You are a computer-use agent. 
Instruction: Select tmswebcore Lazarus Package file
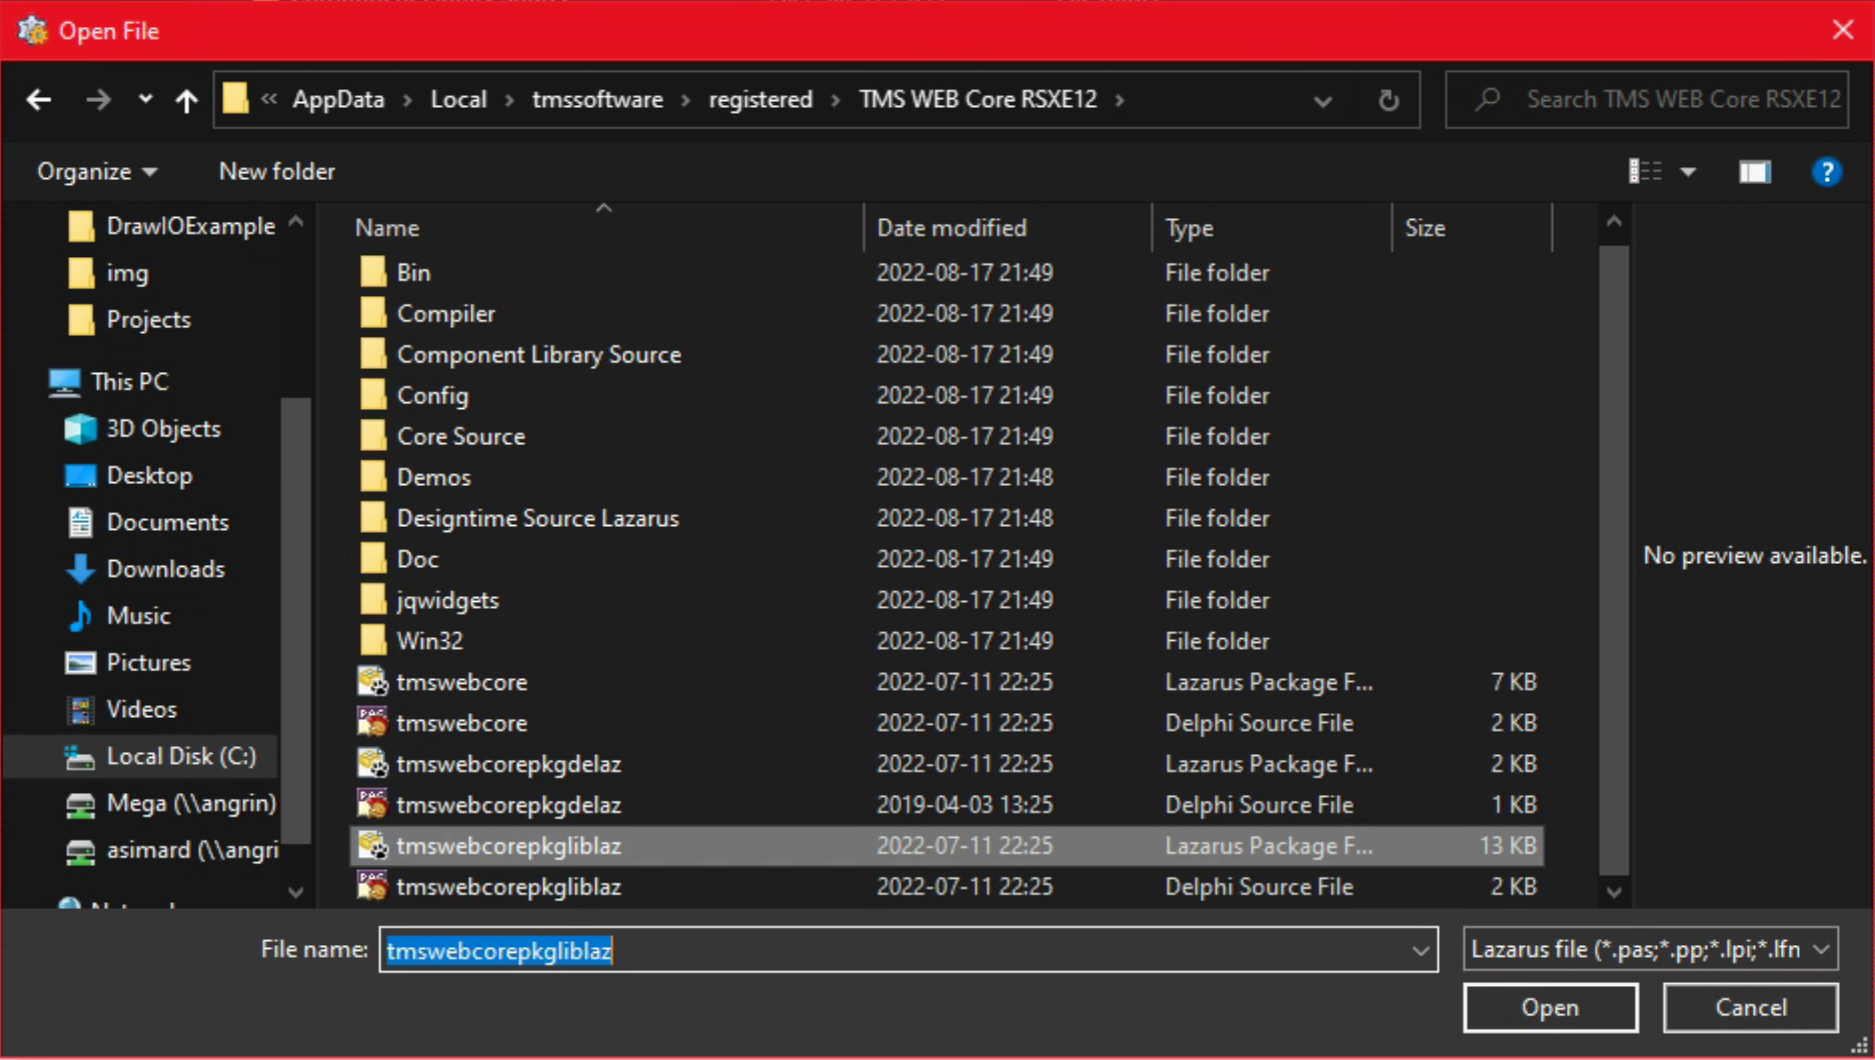pos(946,682)
